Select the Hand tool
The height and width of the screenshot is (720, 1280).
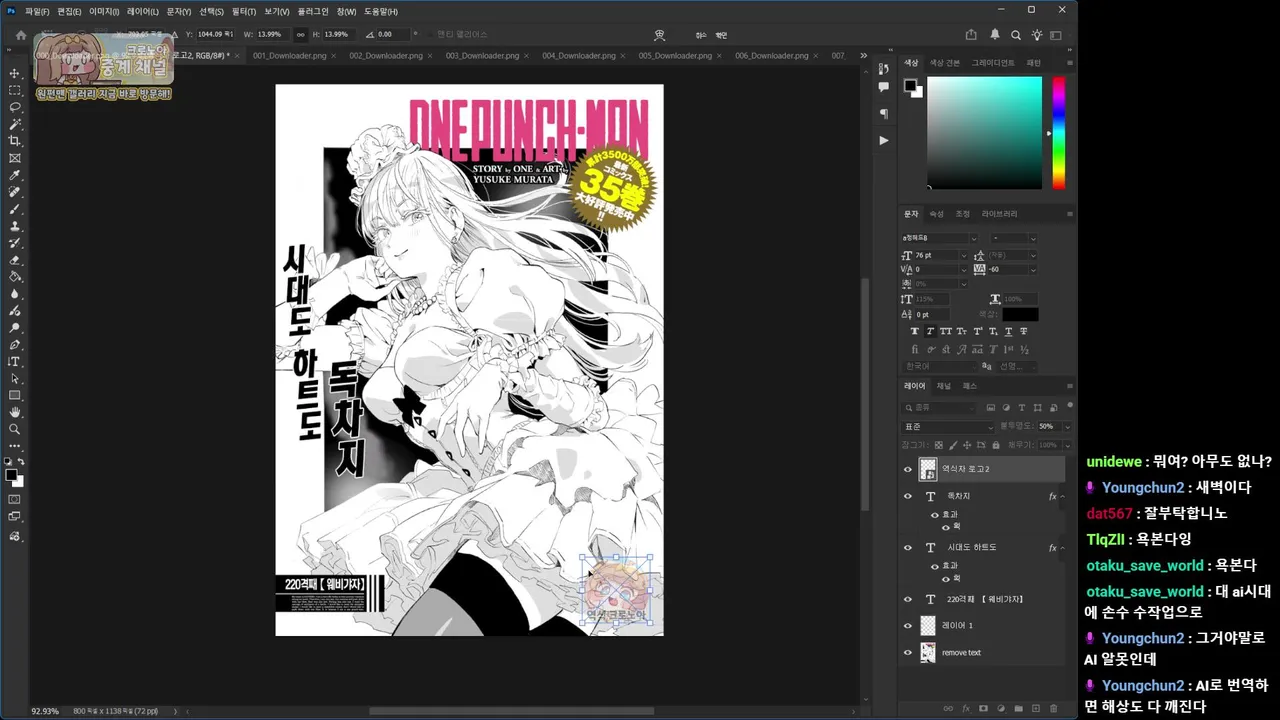pos(14,412)
